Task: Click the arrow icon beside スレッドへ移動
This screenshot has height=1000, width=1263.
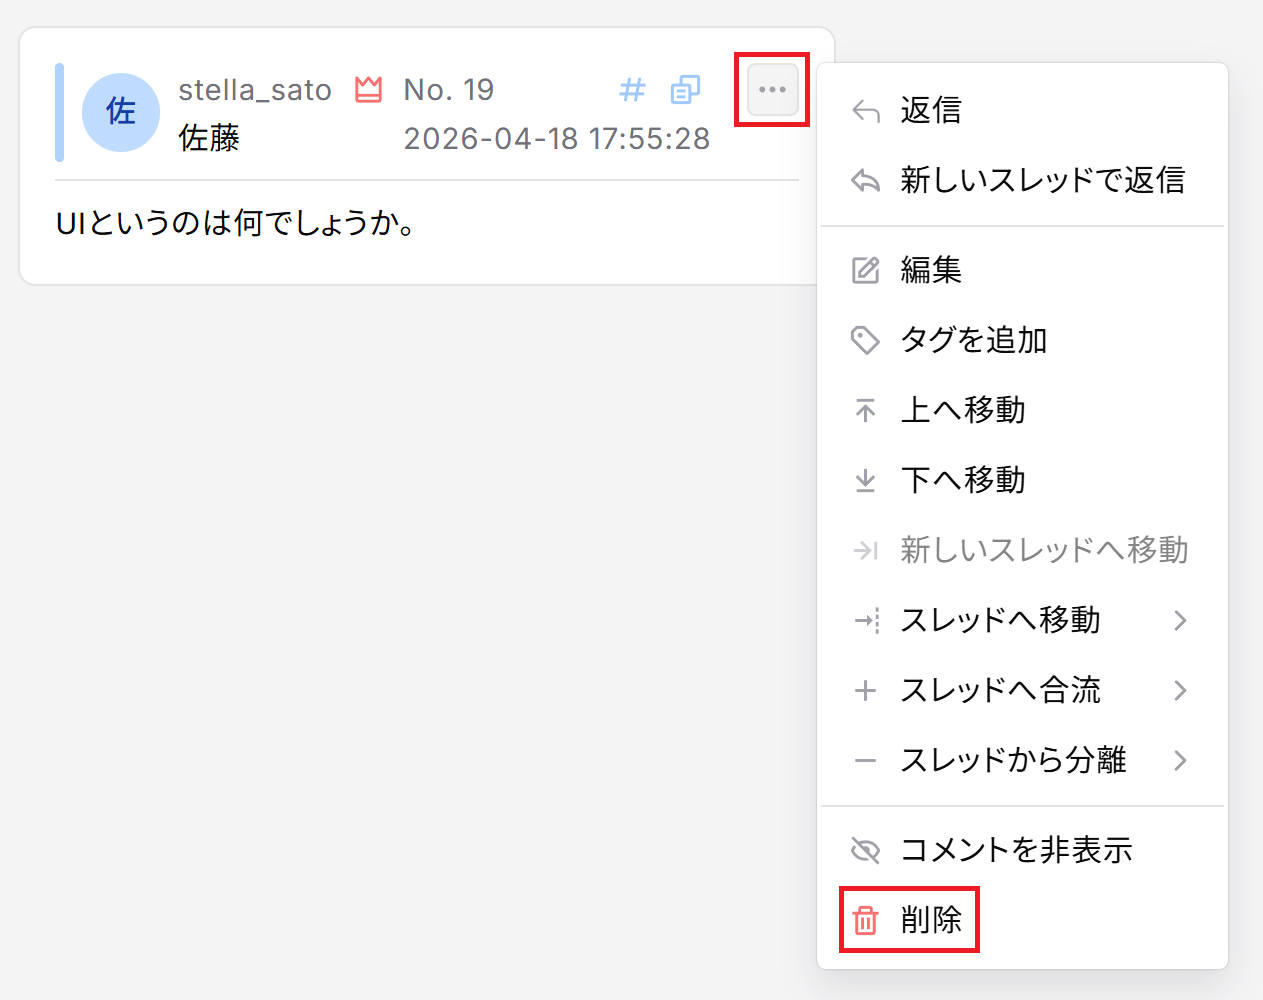Action: (x=866, y=620)
